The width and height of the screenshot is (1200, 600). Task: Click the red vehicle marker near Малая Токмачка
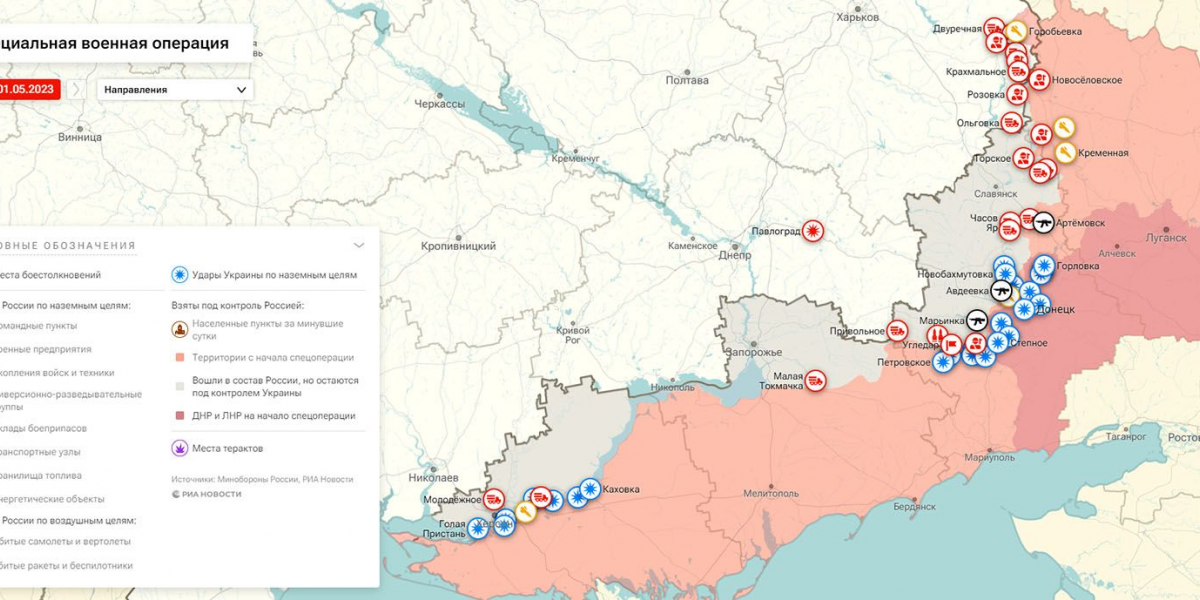(x=816, y=380)
